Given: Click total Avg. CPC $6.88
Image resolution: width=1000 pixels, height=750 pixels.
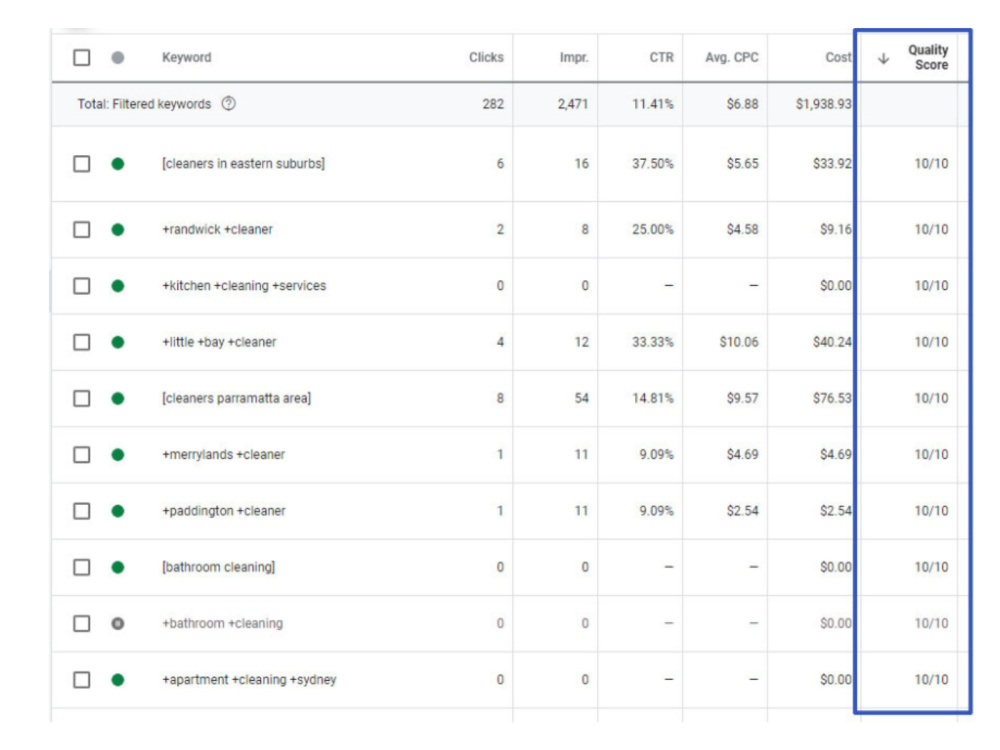Looking at the screenshot, I should coord(742,104).
